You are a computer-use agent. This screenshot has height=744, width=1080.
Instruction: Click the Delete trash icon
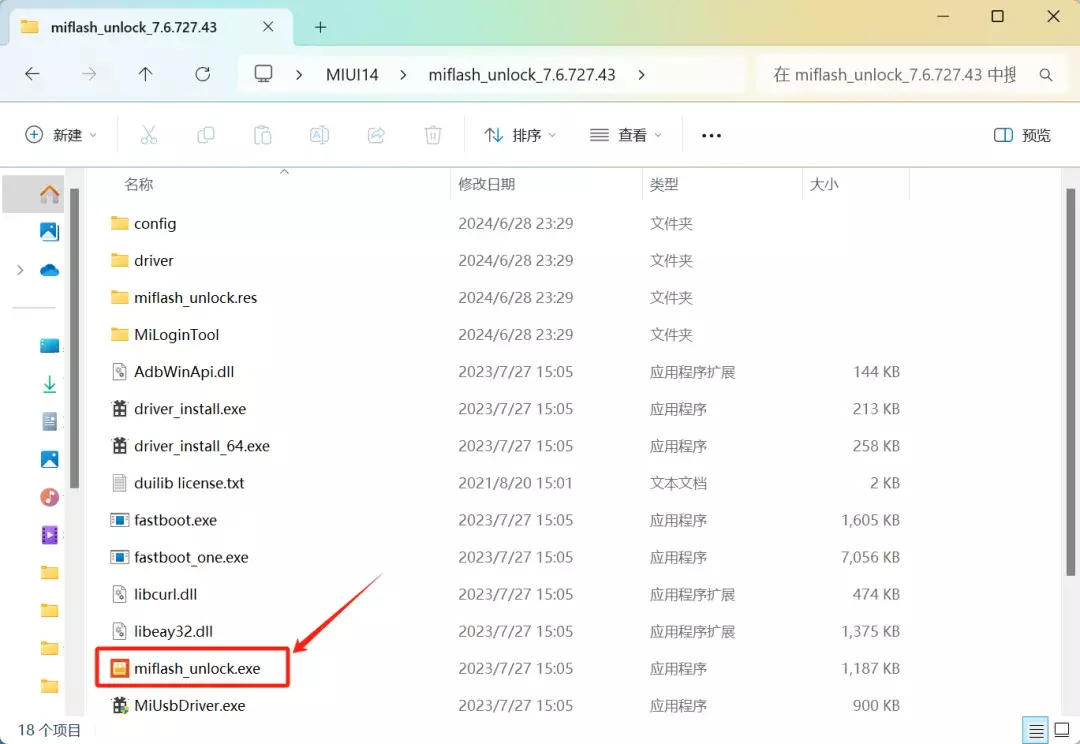tap(433, 135)
